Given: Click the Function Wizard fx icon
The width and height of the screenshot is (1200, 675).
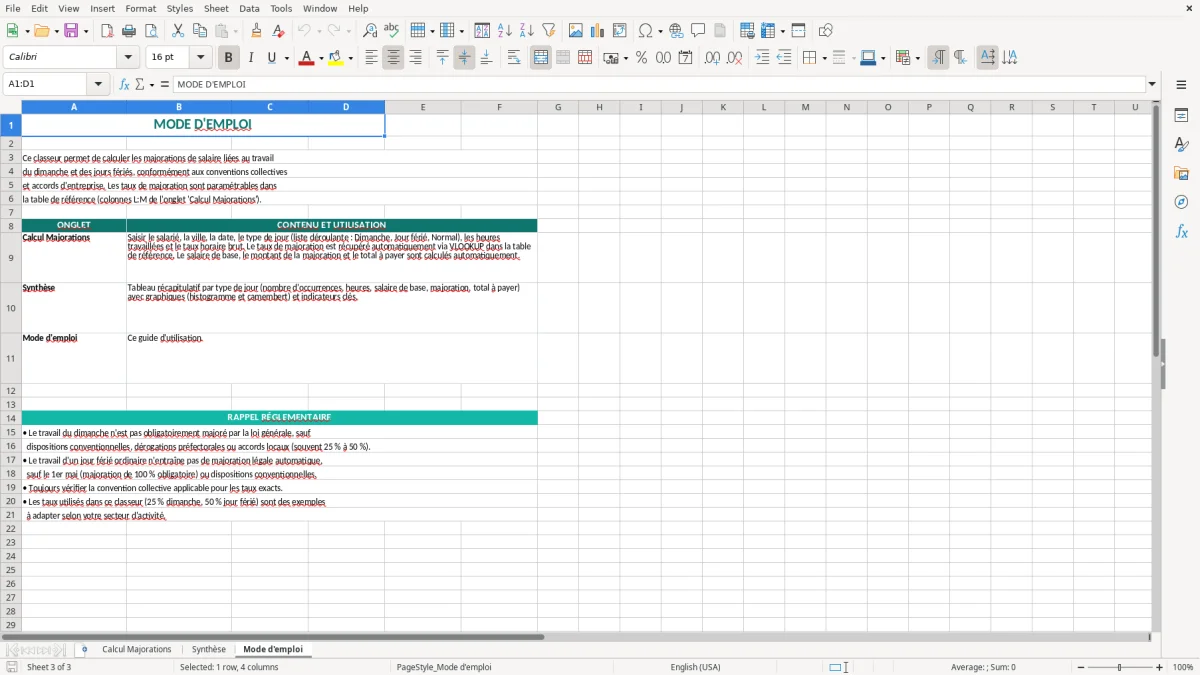Looking at the screenshot, I should point(124,84).
